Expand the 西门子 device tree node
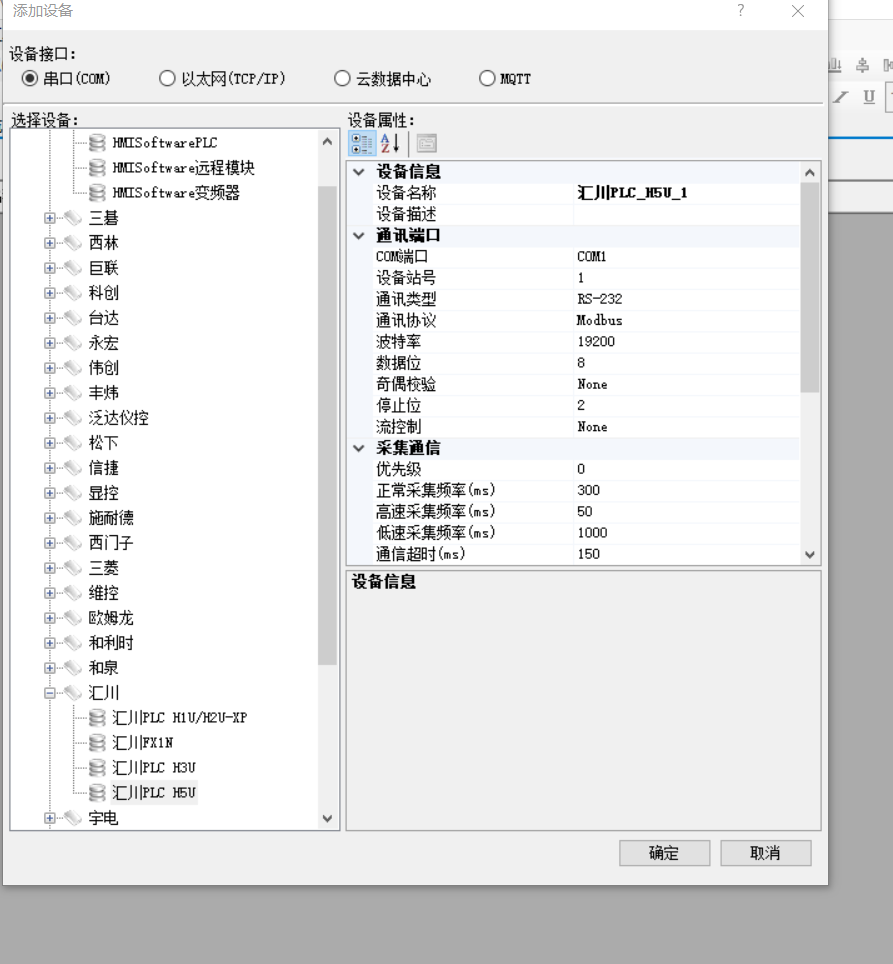This screenshot has width=893, height=964. 50,543
